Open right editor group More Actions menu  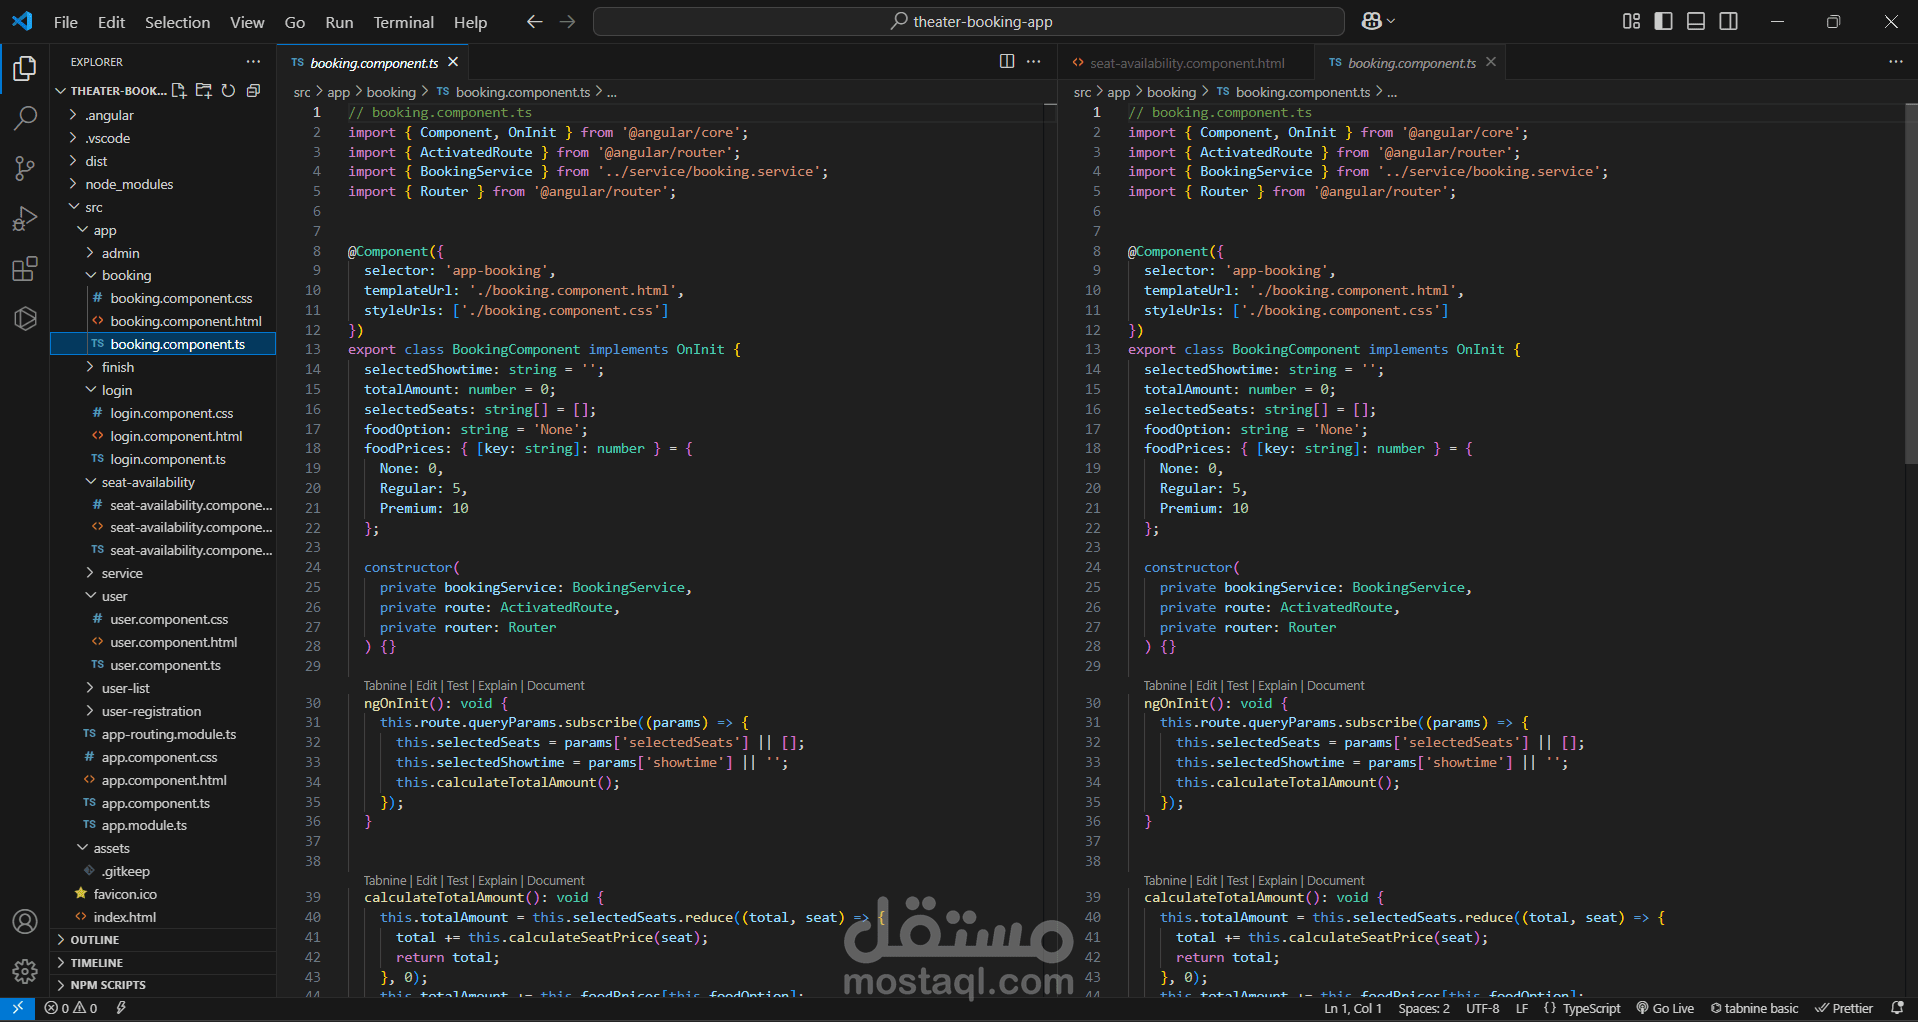pos(1896,62)
